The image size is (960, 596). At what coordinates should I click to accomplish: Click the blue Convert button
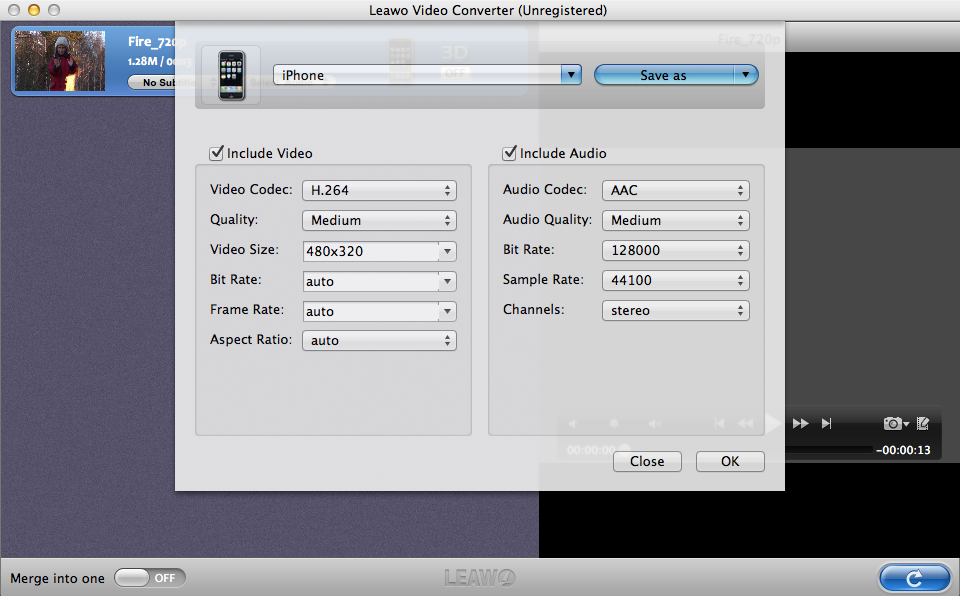click(x=915, y=578)
